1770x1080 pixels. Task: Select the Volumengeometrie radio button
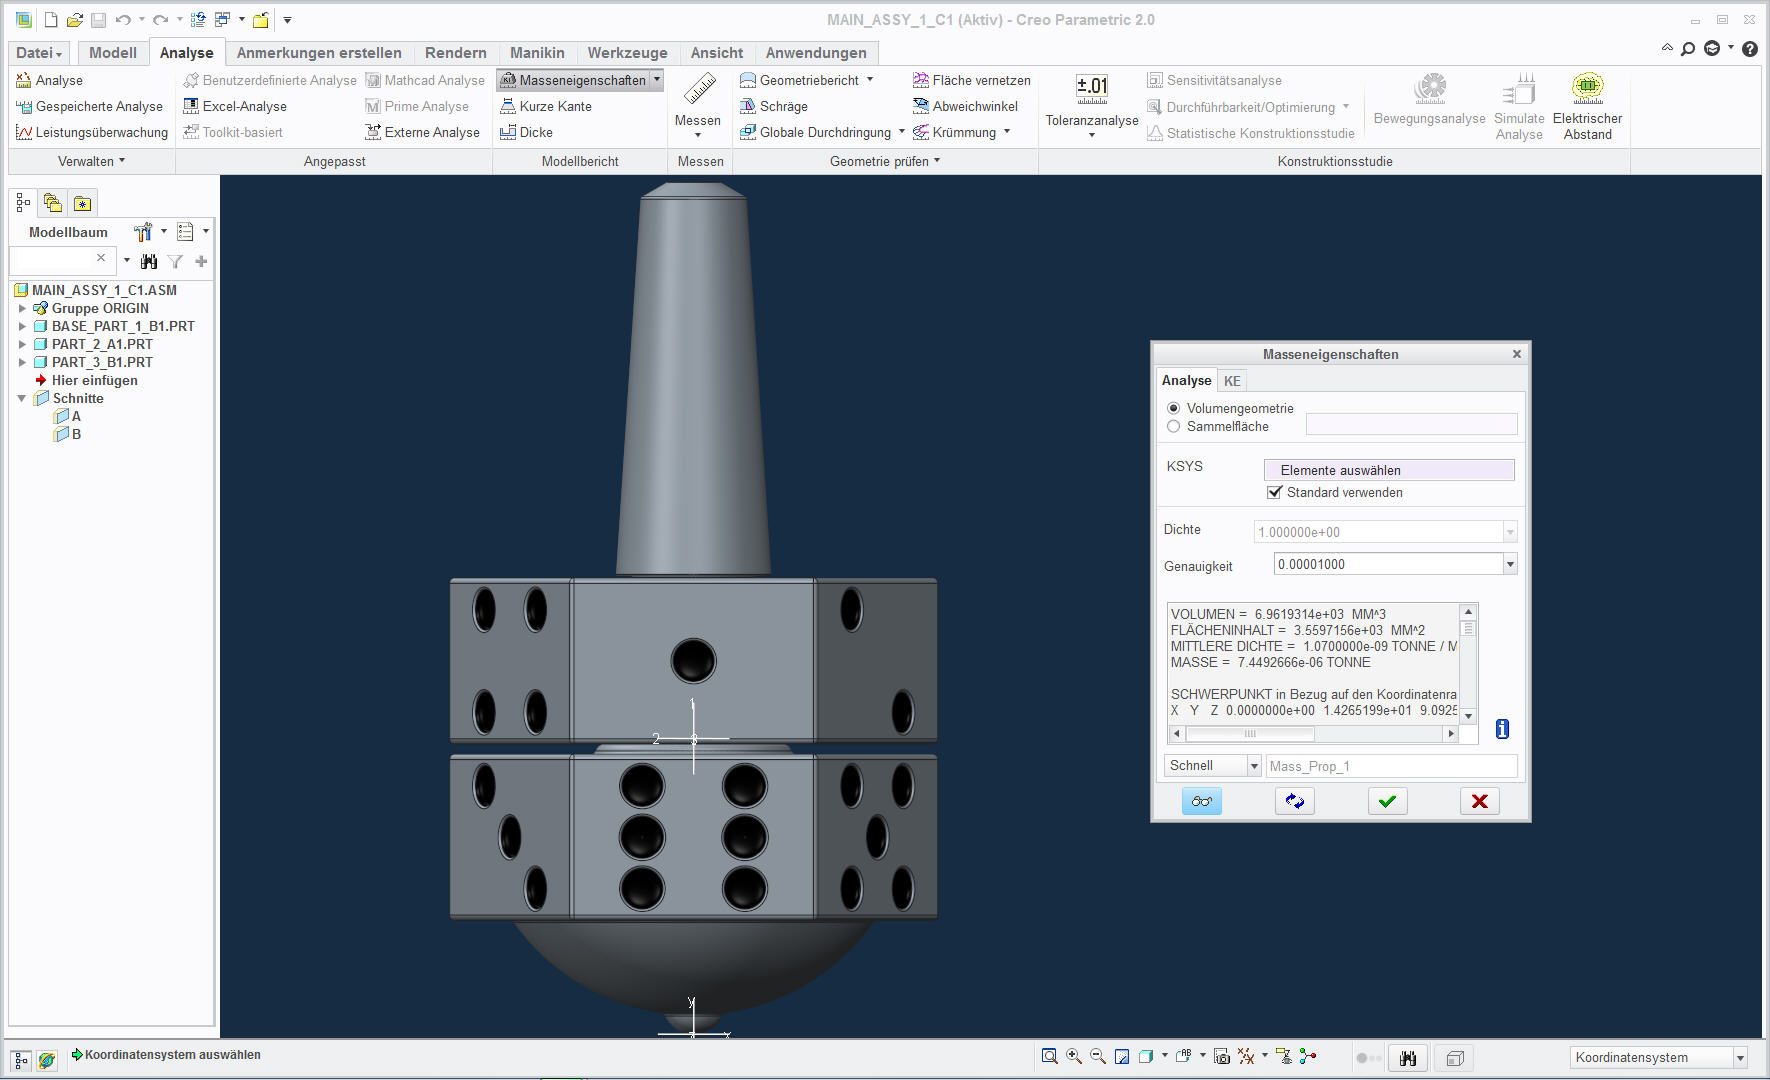(x=1174, y=408)
